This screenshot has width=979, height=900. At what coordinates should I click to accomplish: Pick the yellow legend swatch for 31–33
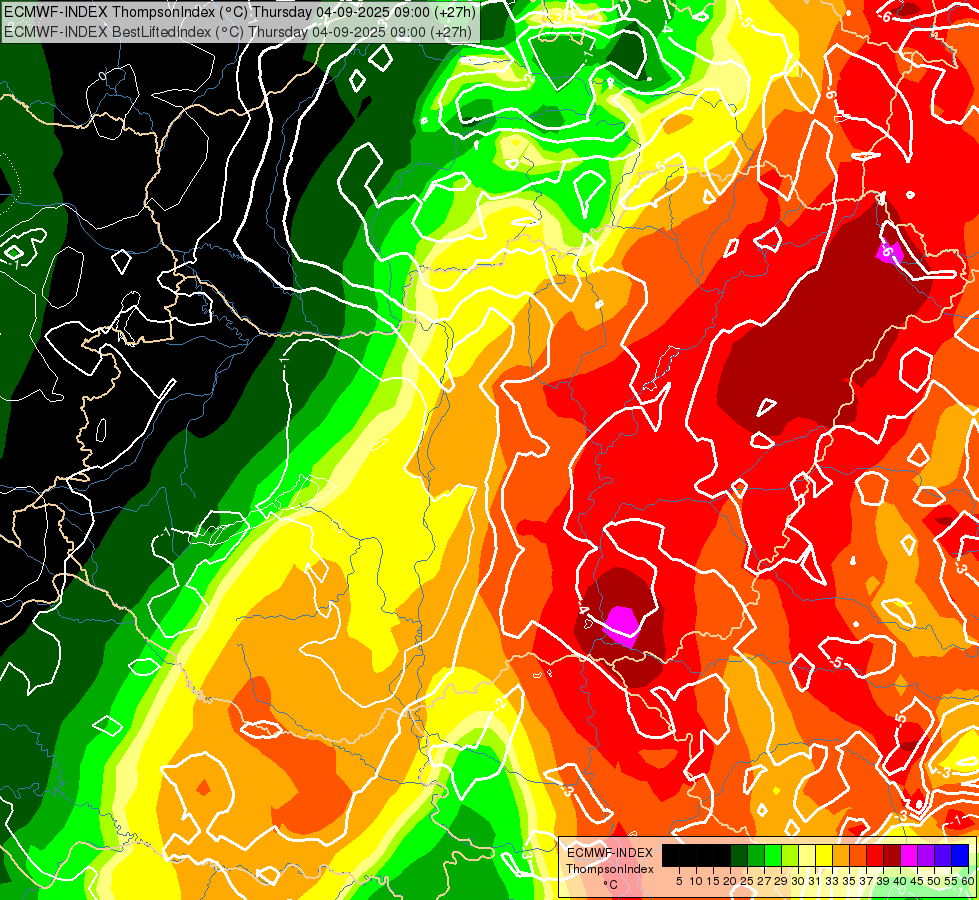pyautogui.click(x=824, y=855)
